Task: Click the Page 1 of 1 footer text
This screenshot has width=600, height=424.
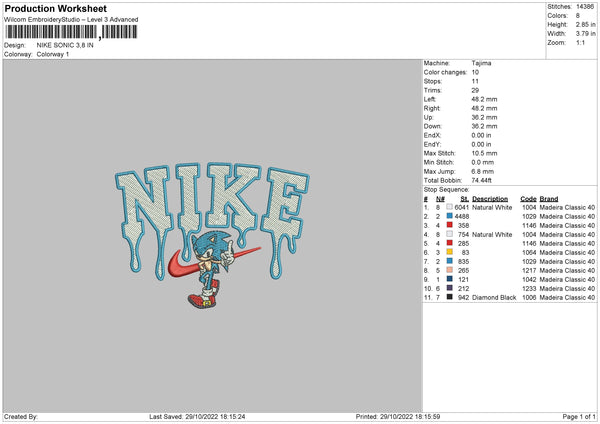Action: (x=579, y=417)
